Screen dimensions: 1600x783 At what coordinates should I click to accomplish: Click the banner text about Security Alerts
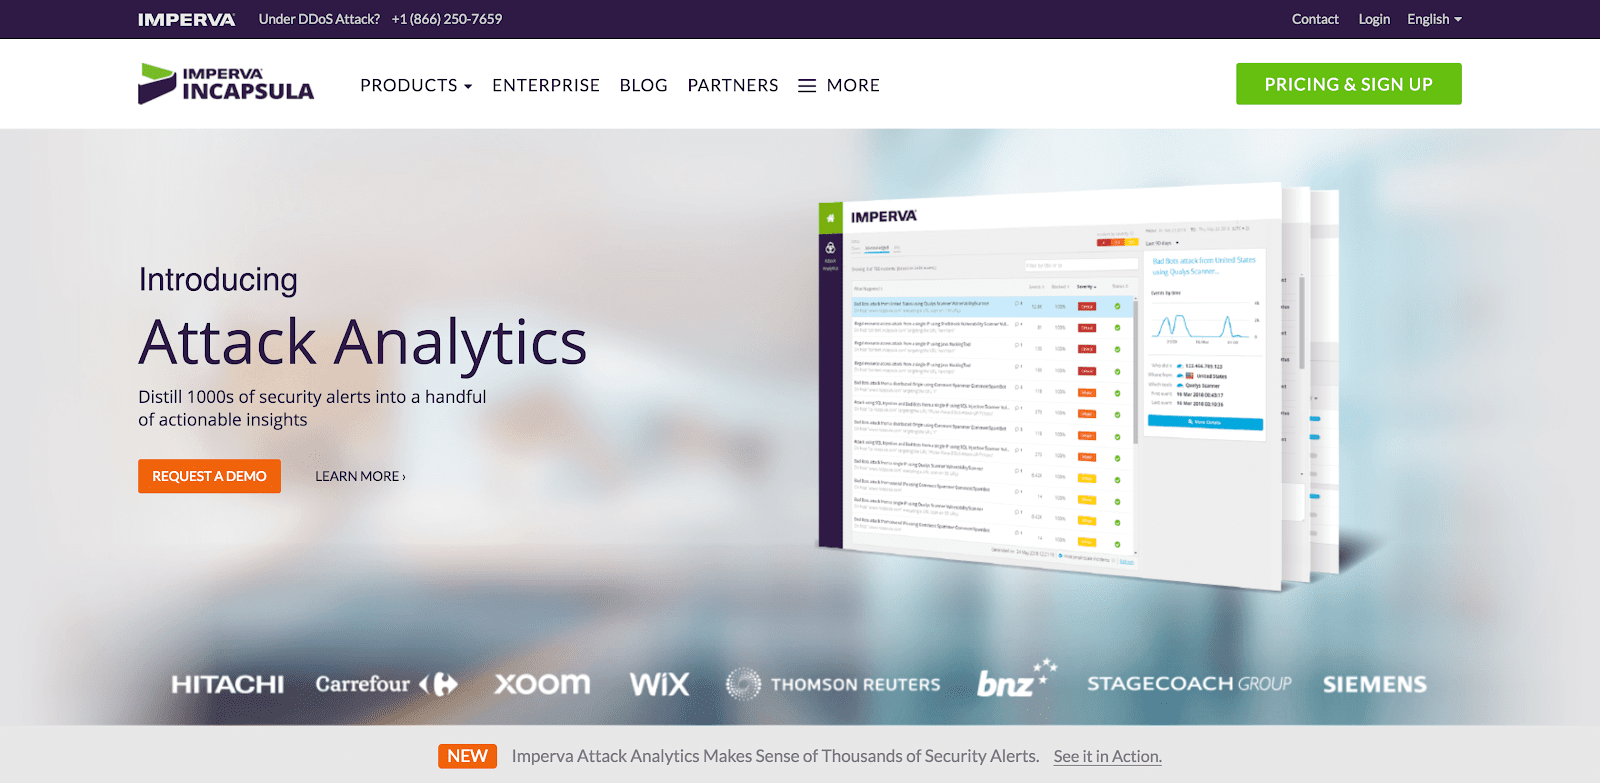(775, 756)
